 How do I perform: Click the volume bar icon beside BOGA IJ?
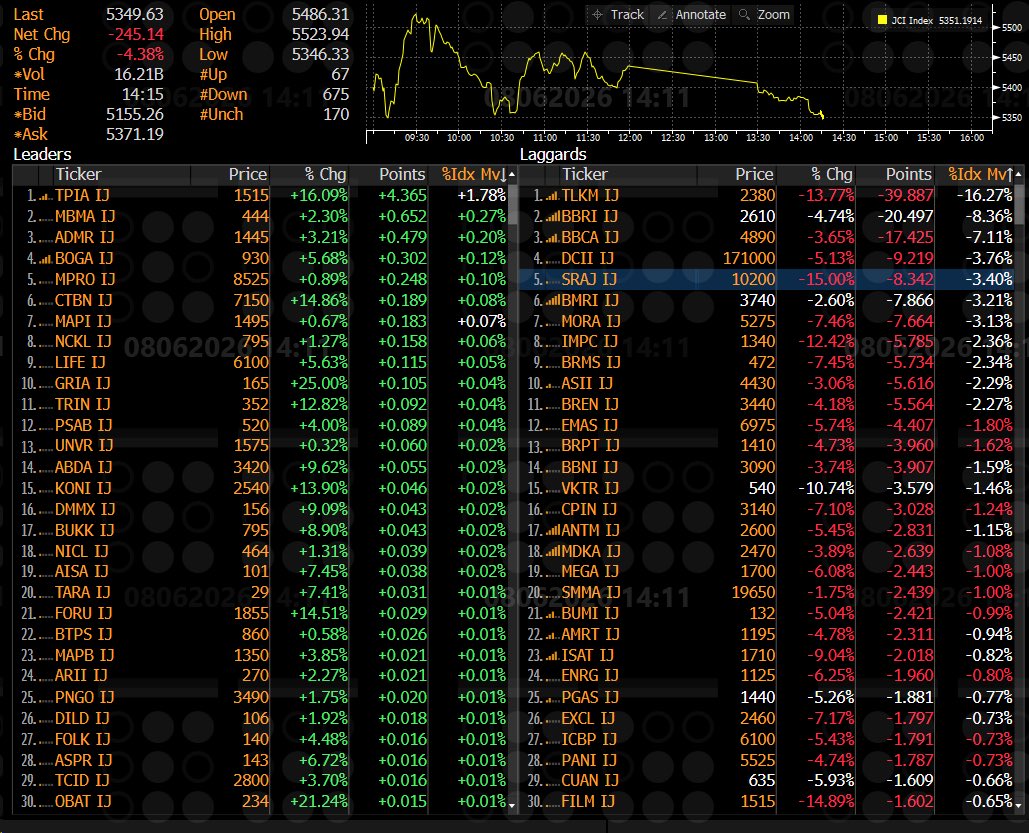[x=45, y=259]
